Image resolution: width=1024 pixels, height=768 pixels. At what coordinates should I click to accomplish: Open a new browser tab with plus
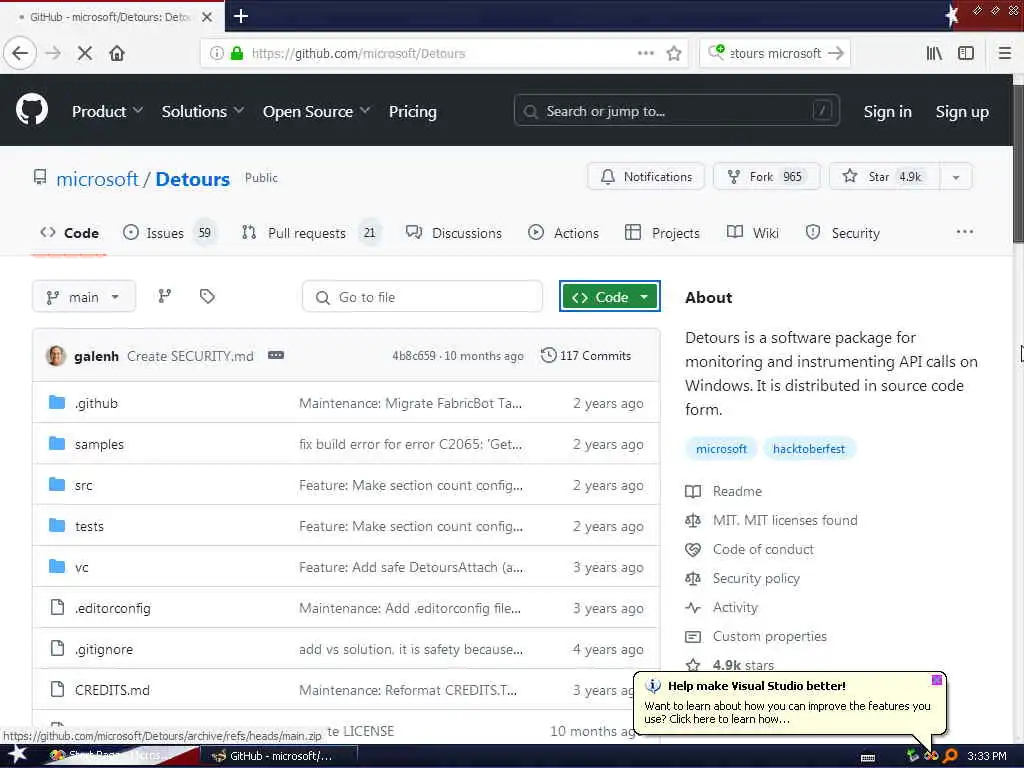click(x=241, y=16)
